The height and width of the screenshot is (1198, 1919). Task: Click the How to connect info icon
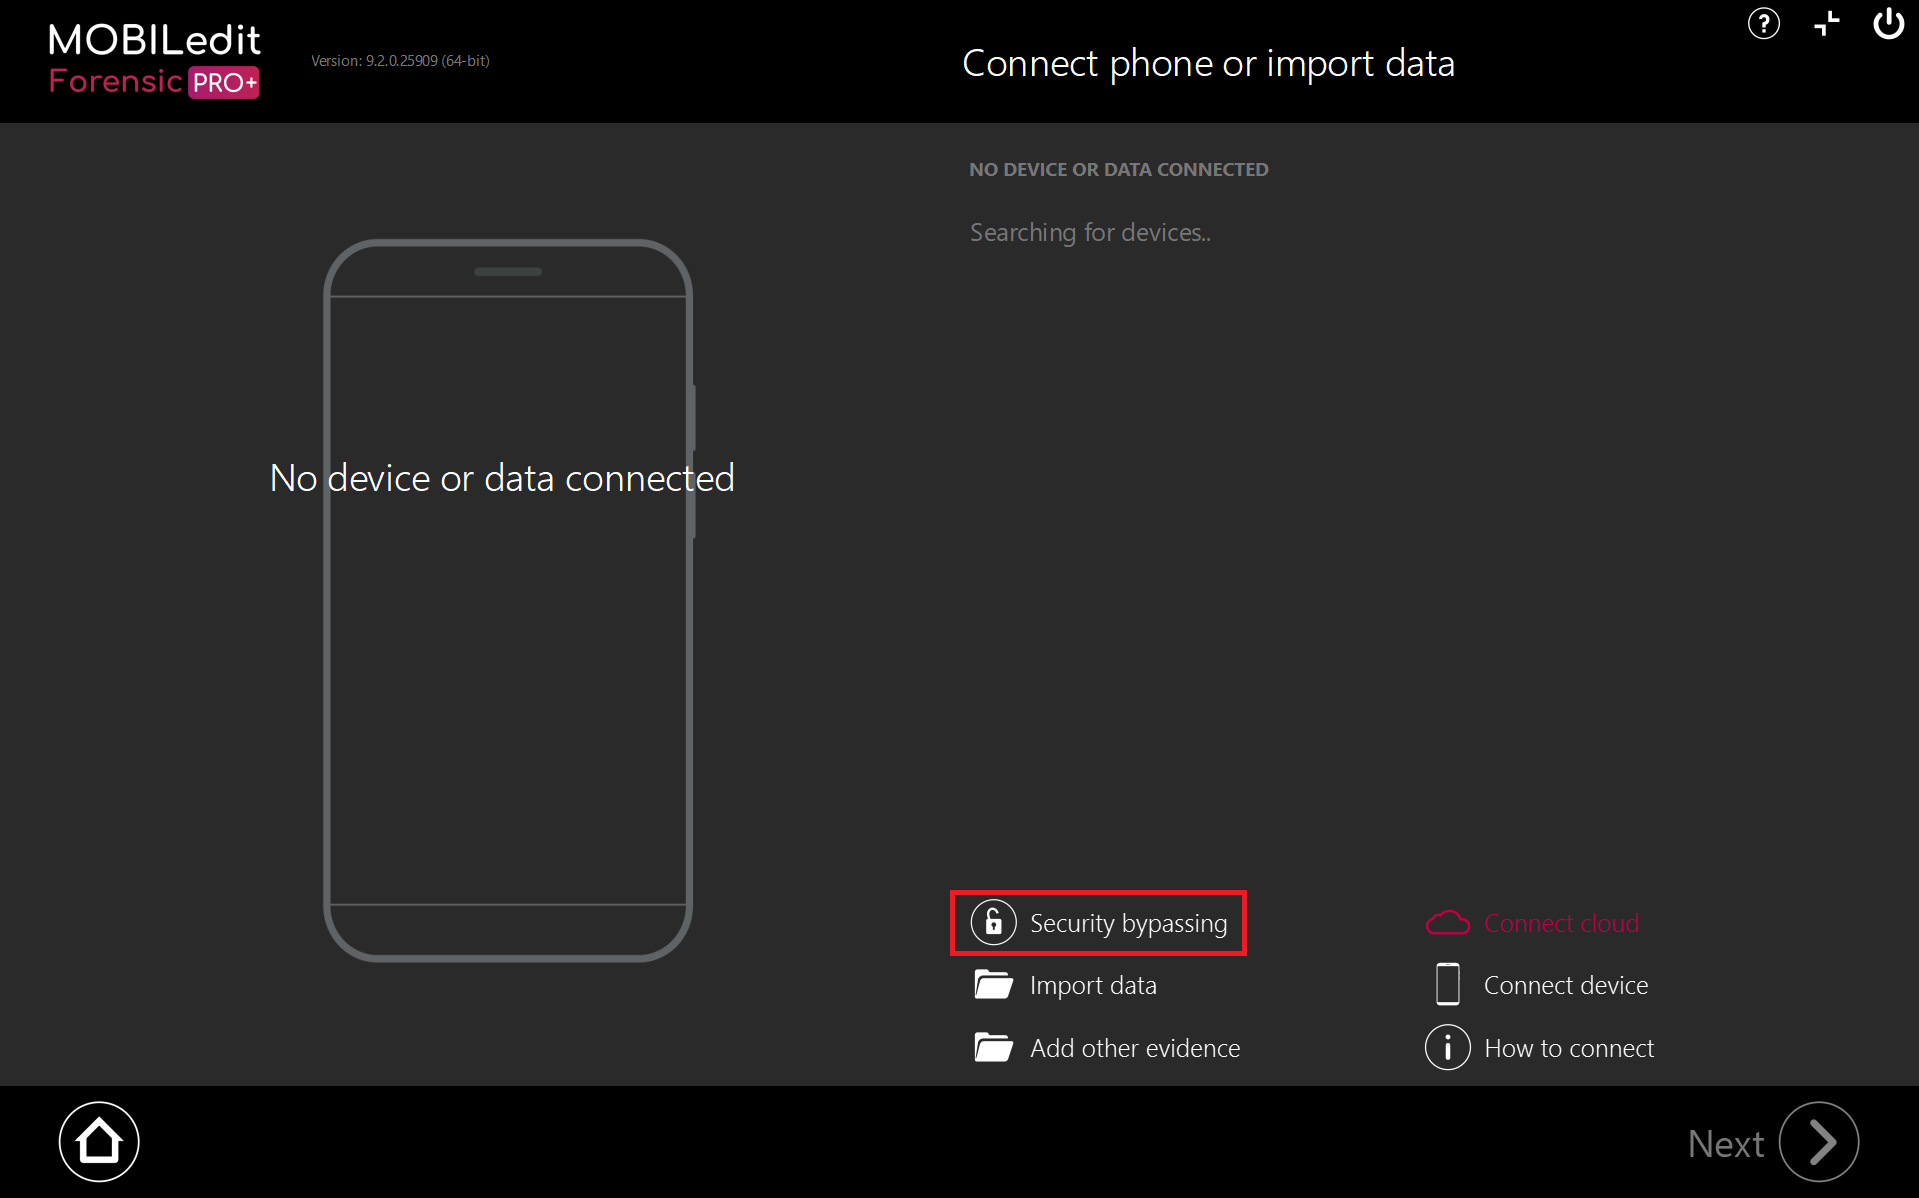pyautogui.click(x=1447, y=1047)
